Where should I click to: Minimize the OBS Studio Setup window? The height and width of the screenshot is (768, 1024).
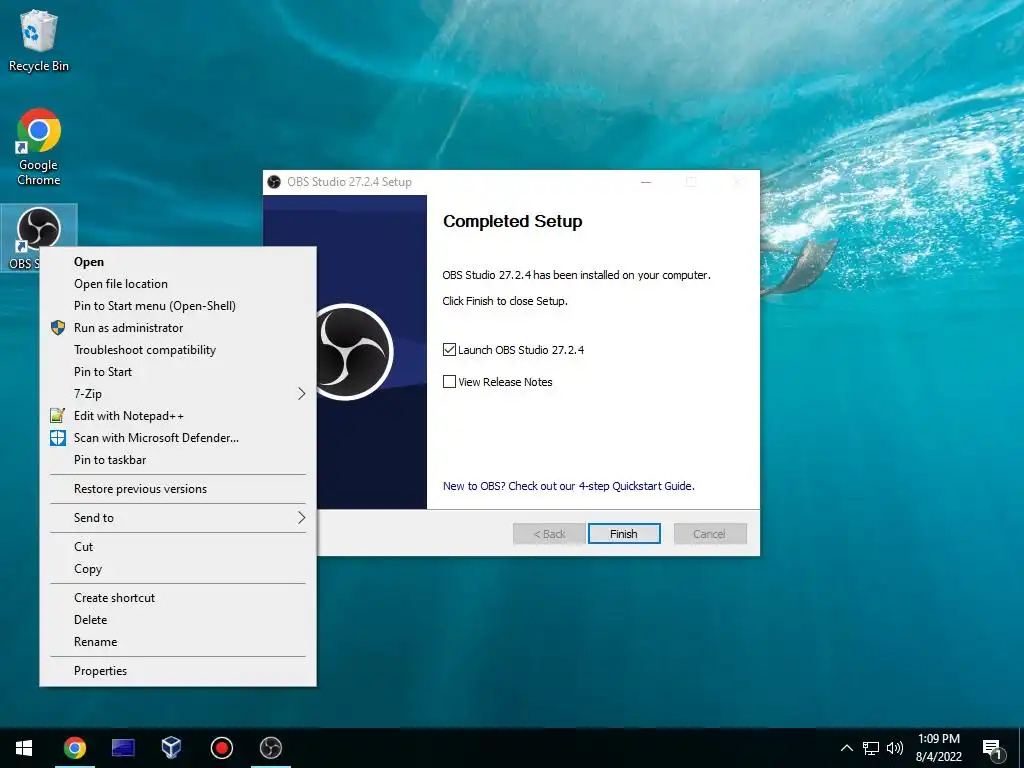point(646,182)
